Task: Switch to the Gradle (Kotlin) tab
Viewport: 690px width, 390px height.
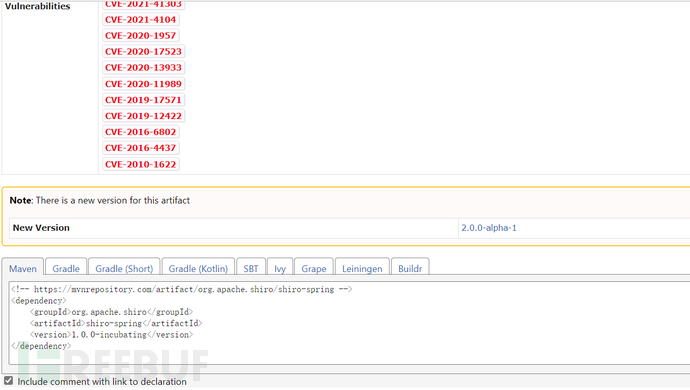Action: click(x=198, y=268)
